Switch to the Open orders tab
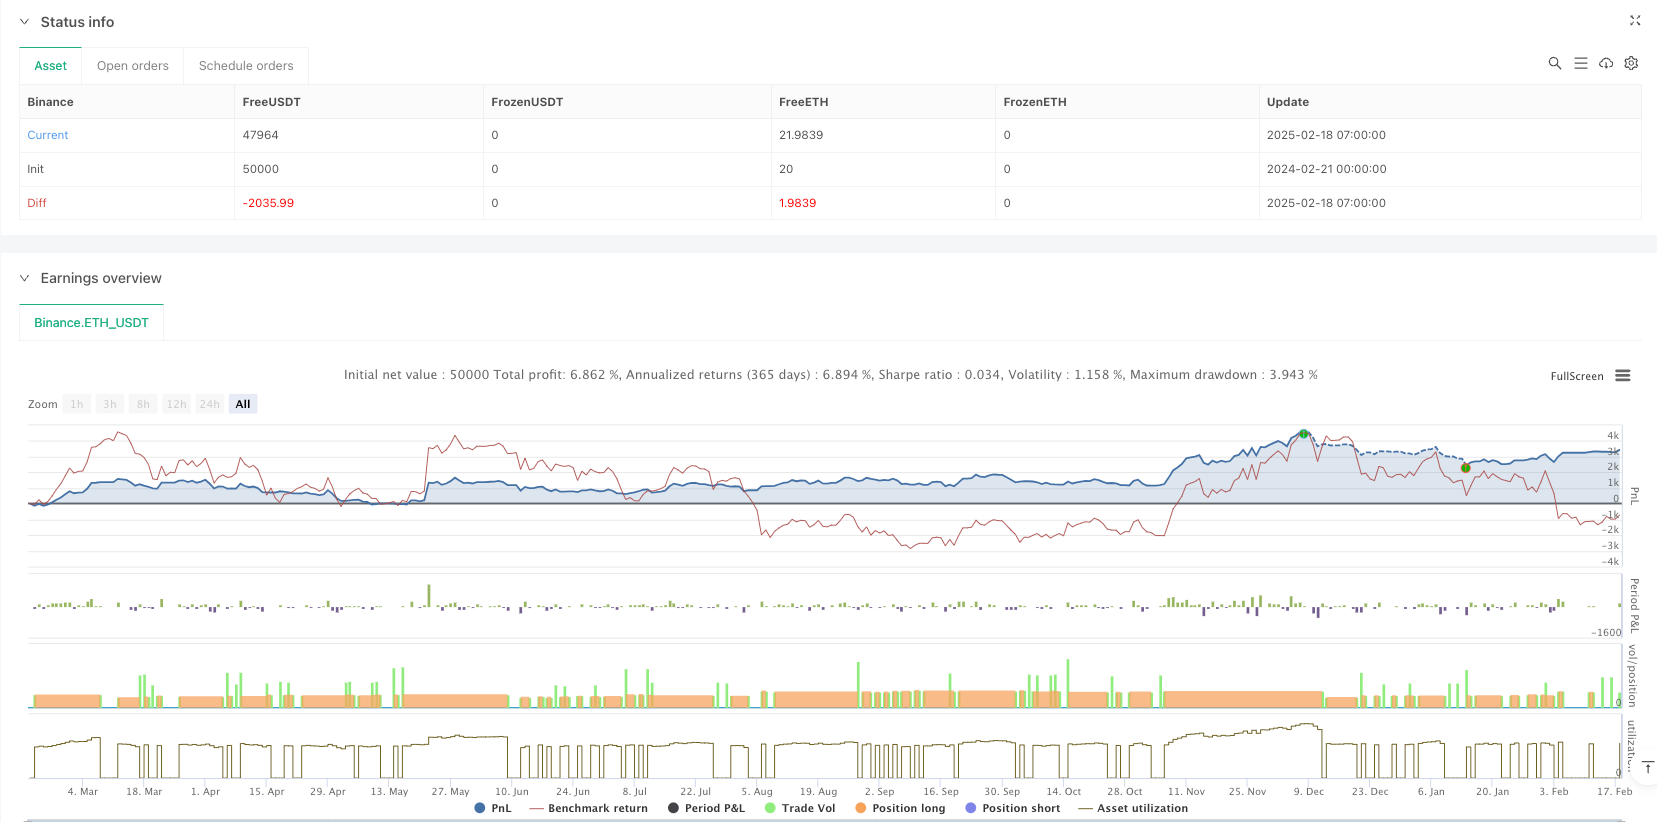This screenshot has height=822, width=1657. tap(133, 66)
